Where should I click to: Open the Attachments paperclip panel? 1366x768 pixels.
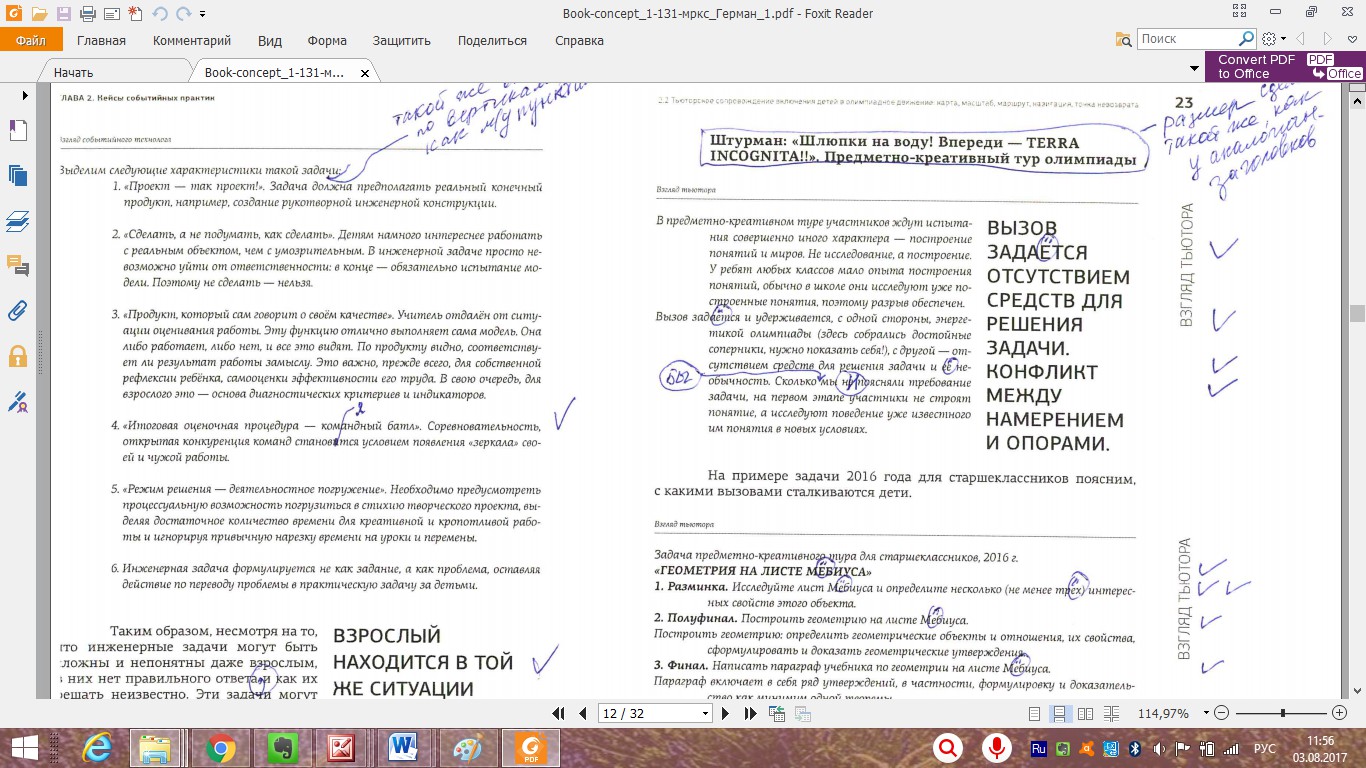tap(17, 310)
